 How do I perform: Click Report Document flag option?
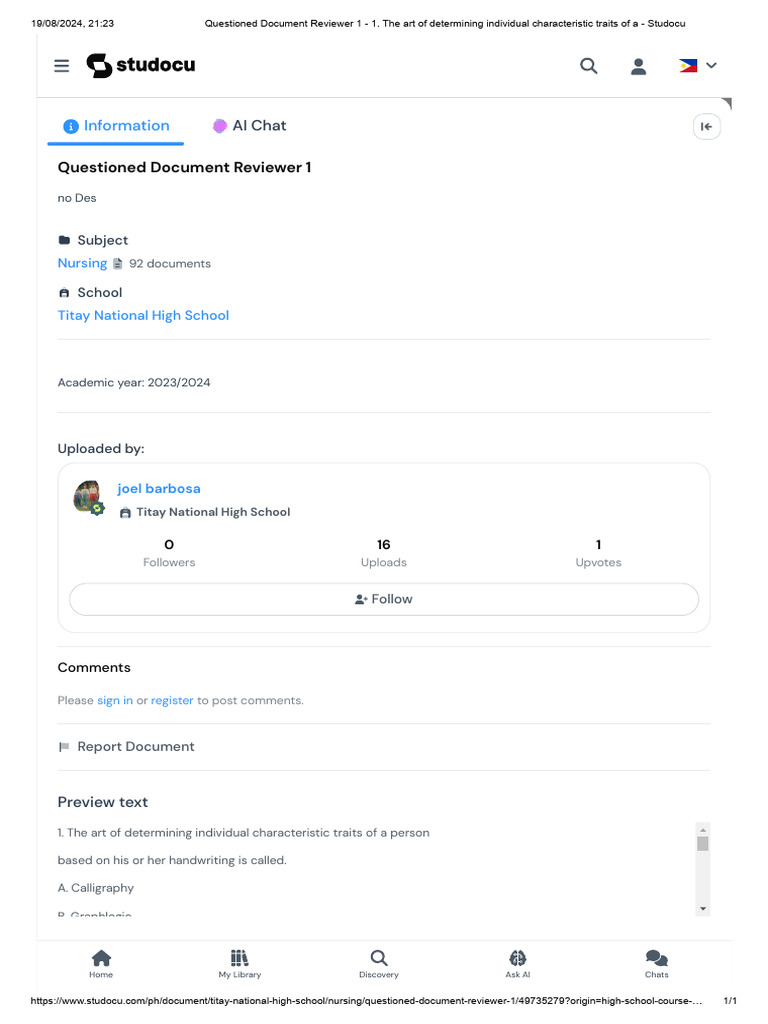tap(126, 746)
